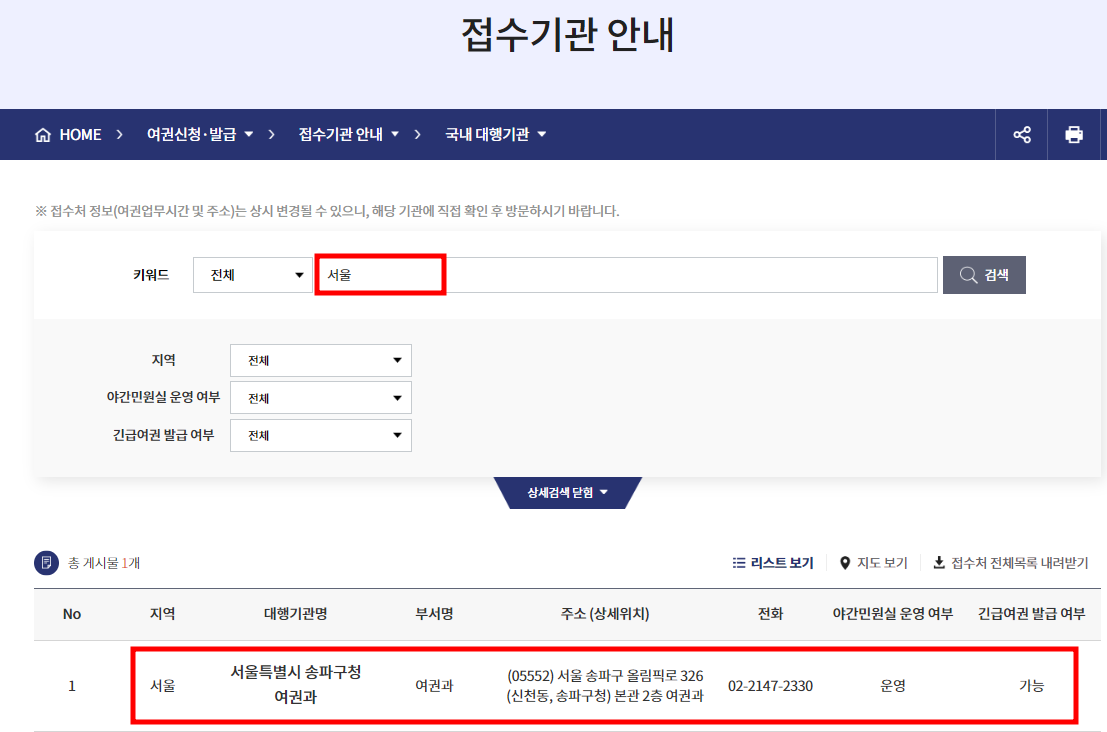Click the document icon next to 총 게시물
The width and height of the screenshot is (1107, 732).
pos(45,562)
